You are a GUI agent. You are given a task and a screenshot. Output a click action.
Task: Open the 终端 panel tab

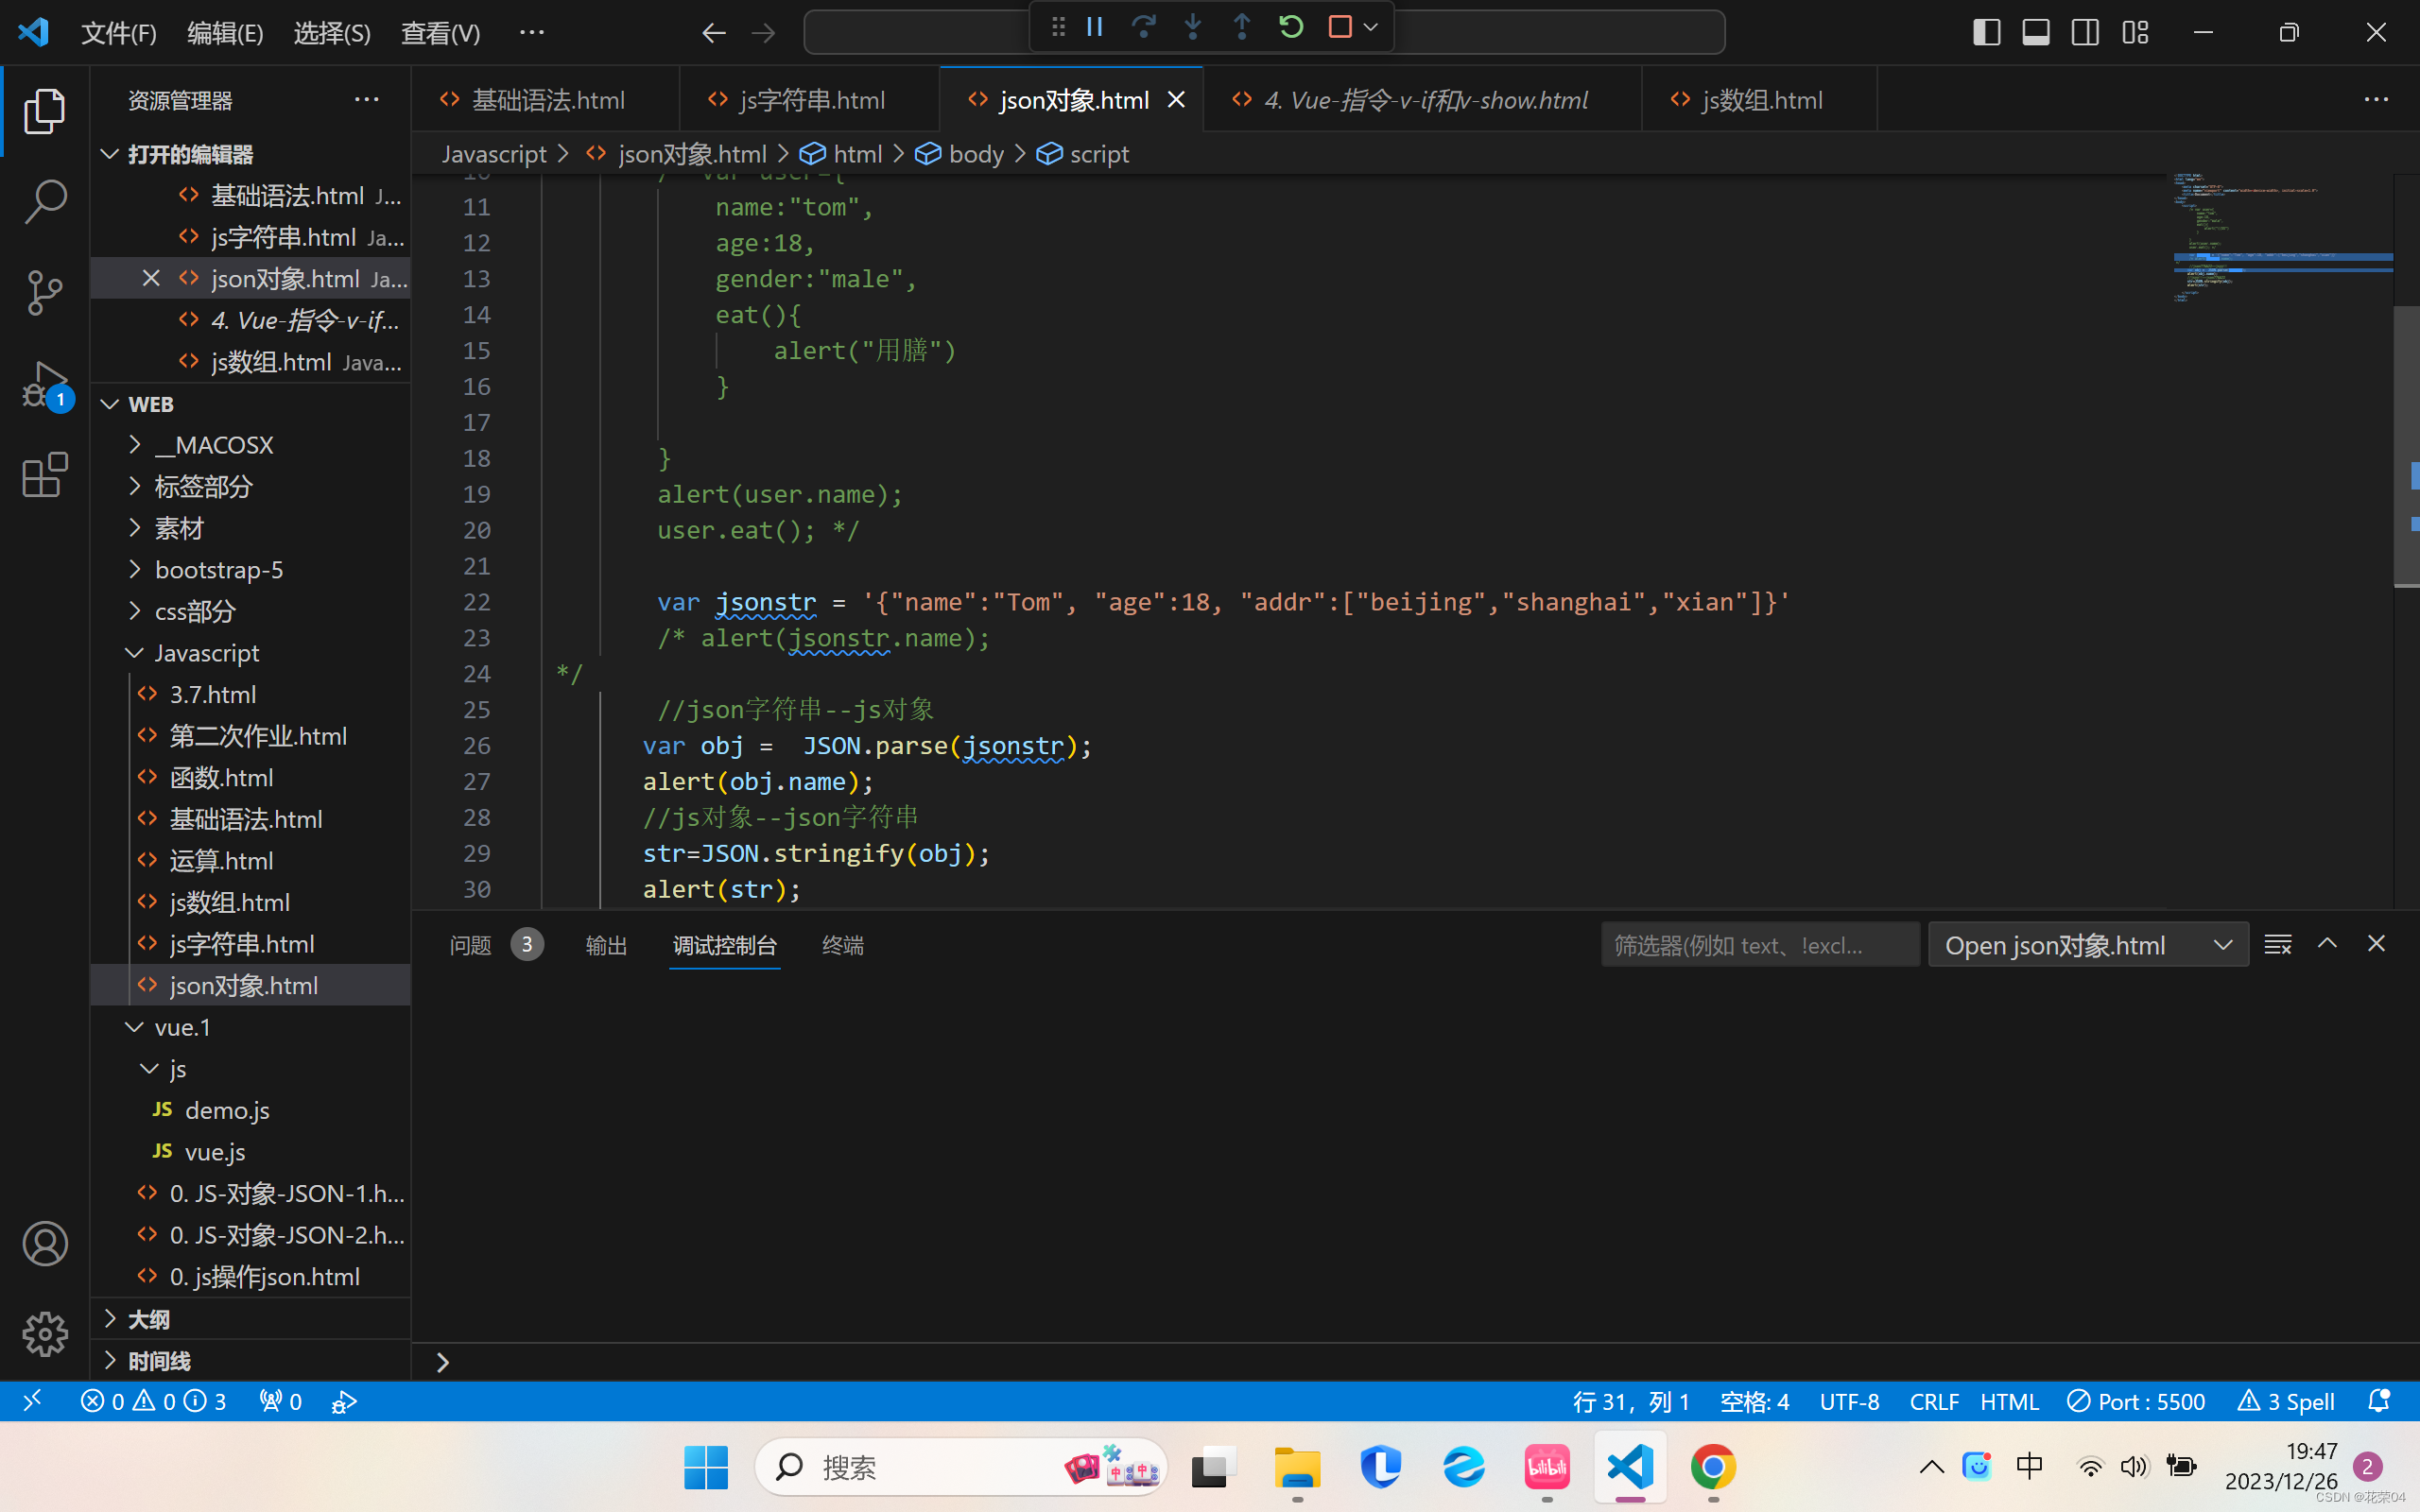[x=842, y=945]
